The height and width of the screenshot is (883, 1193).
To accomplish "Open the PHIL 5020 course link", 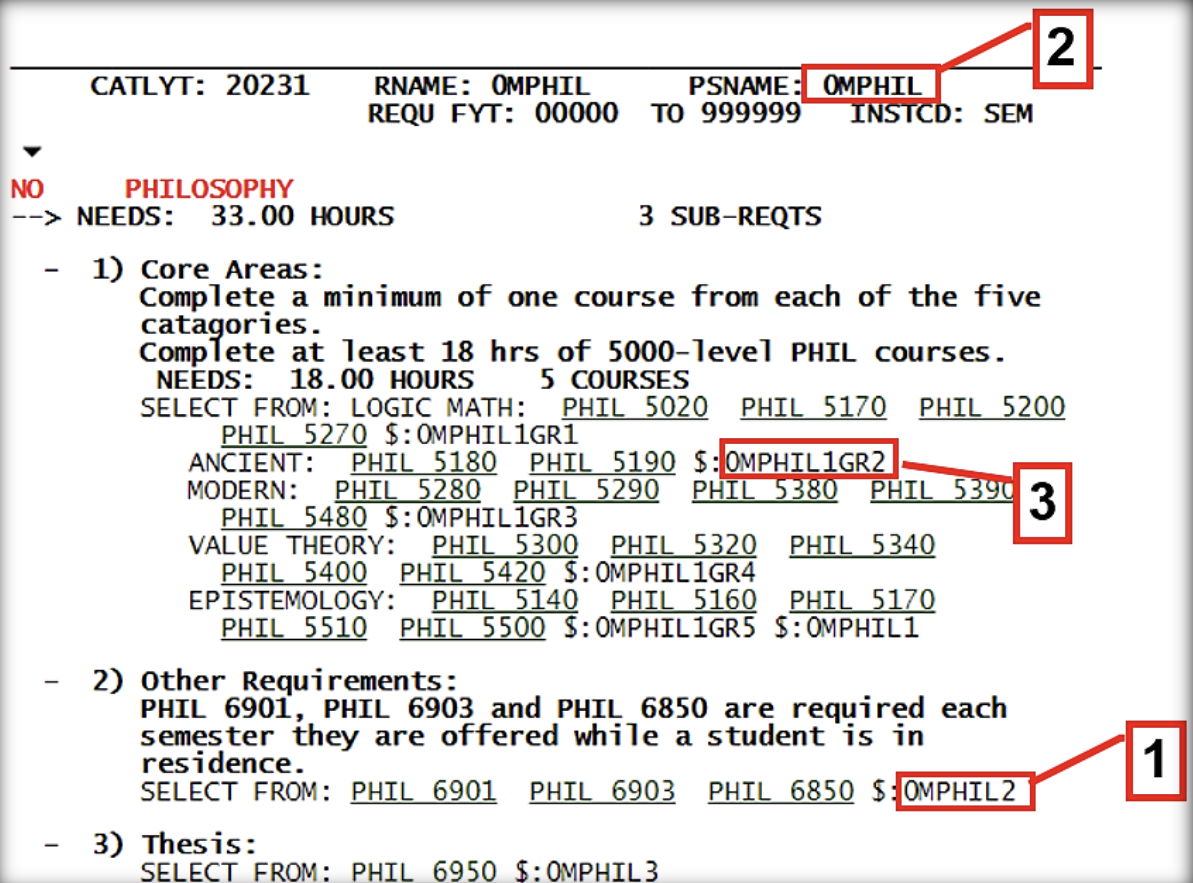I will pyautogui.click(x=634, y=408).
